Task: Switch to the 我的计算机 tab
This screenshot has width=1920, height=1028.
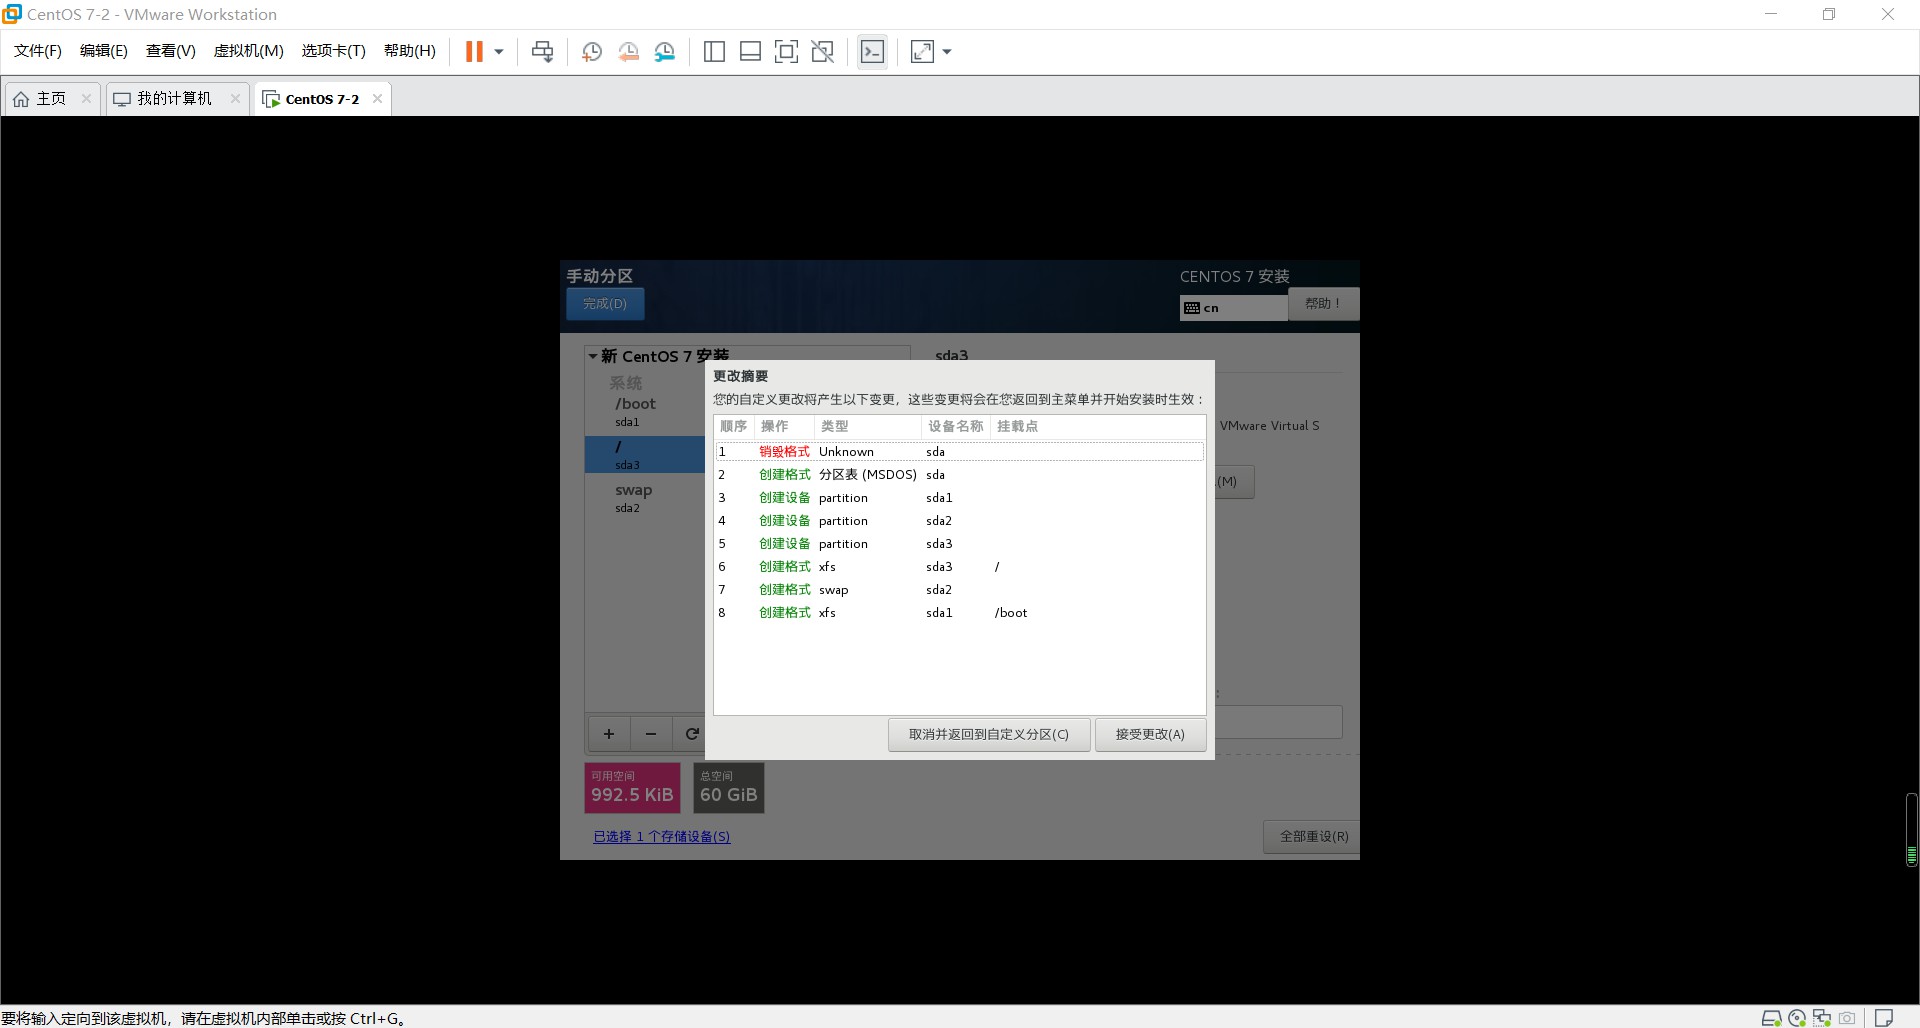Action: (174, 99)
